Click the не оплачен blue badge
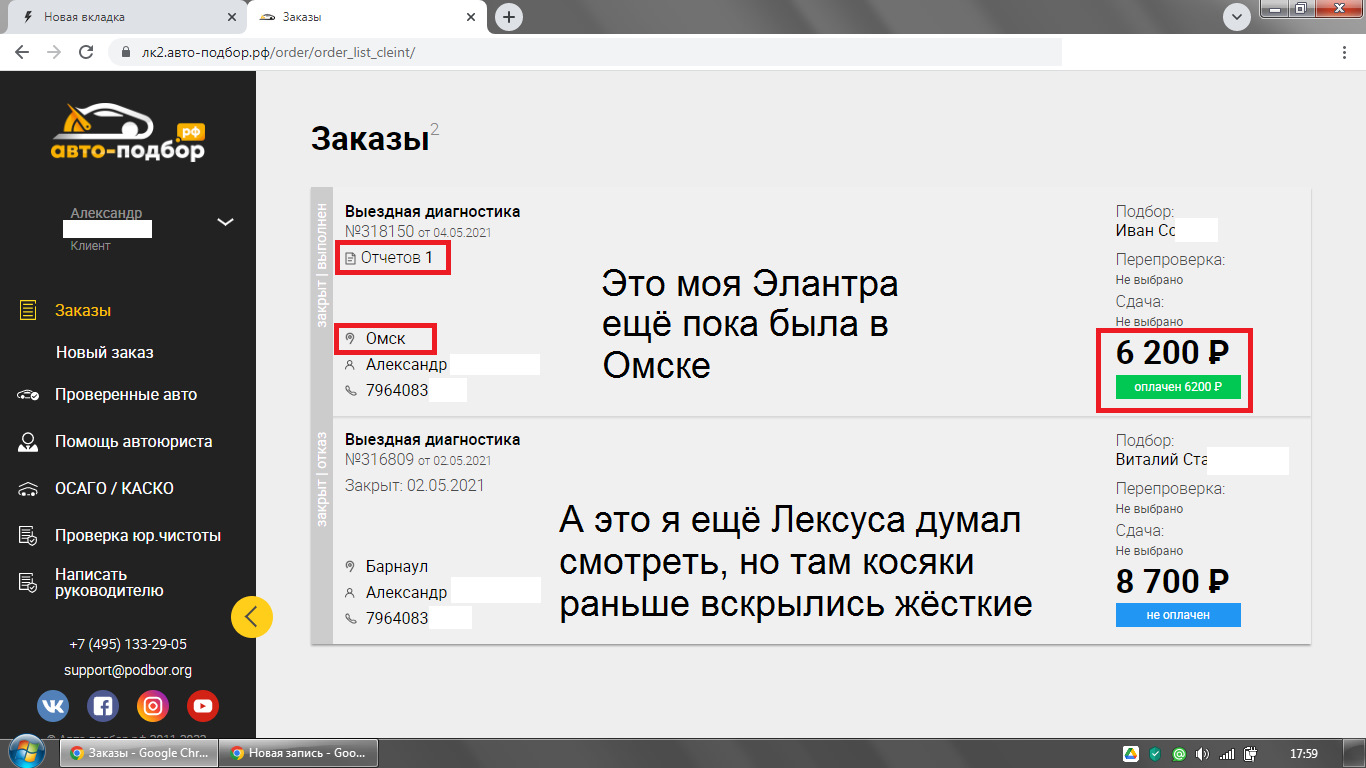 point(1178,615)
